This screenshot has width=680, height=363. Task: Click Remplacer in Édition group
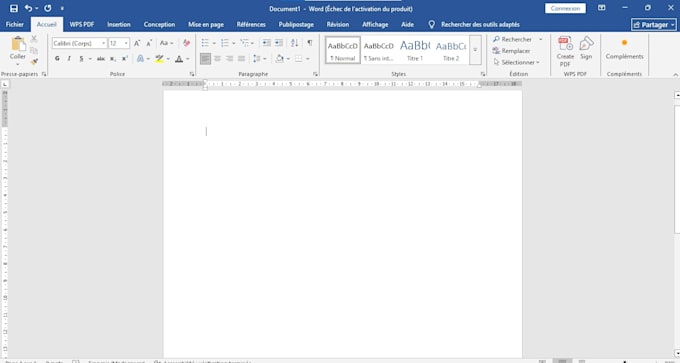tap(512, 51)
